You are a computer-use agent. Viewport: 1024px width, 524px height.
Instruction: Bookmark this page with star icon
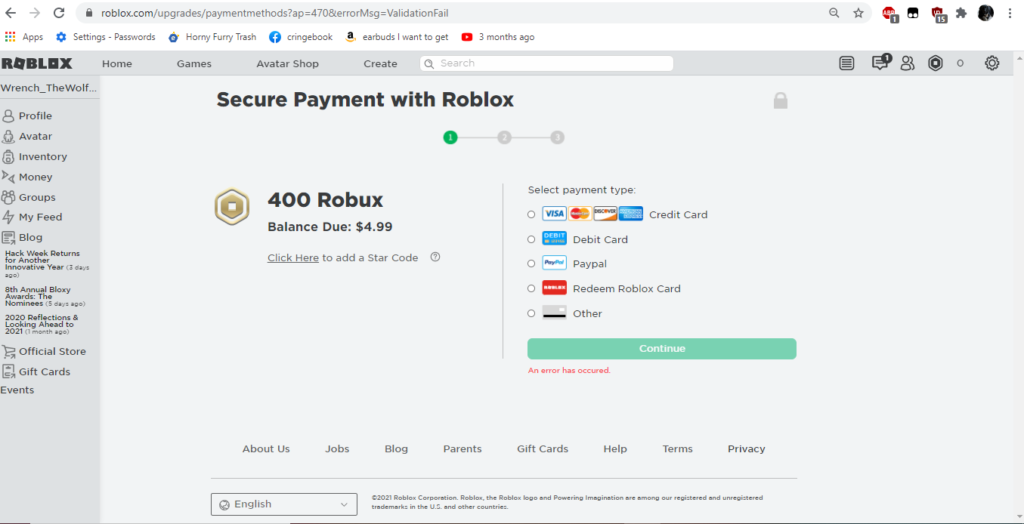858,13
